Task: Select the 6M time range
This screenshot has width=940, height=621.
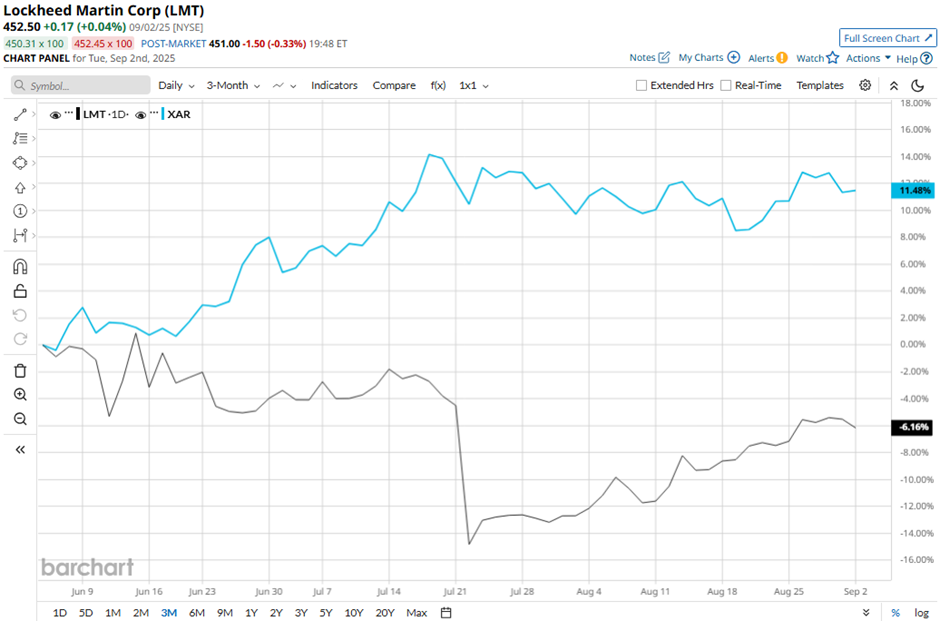Action: [197, 613]
